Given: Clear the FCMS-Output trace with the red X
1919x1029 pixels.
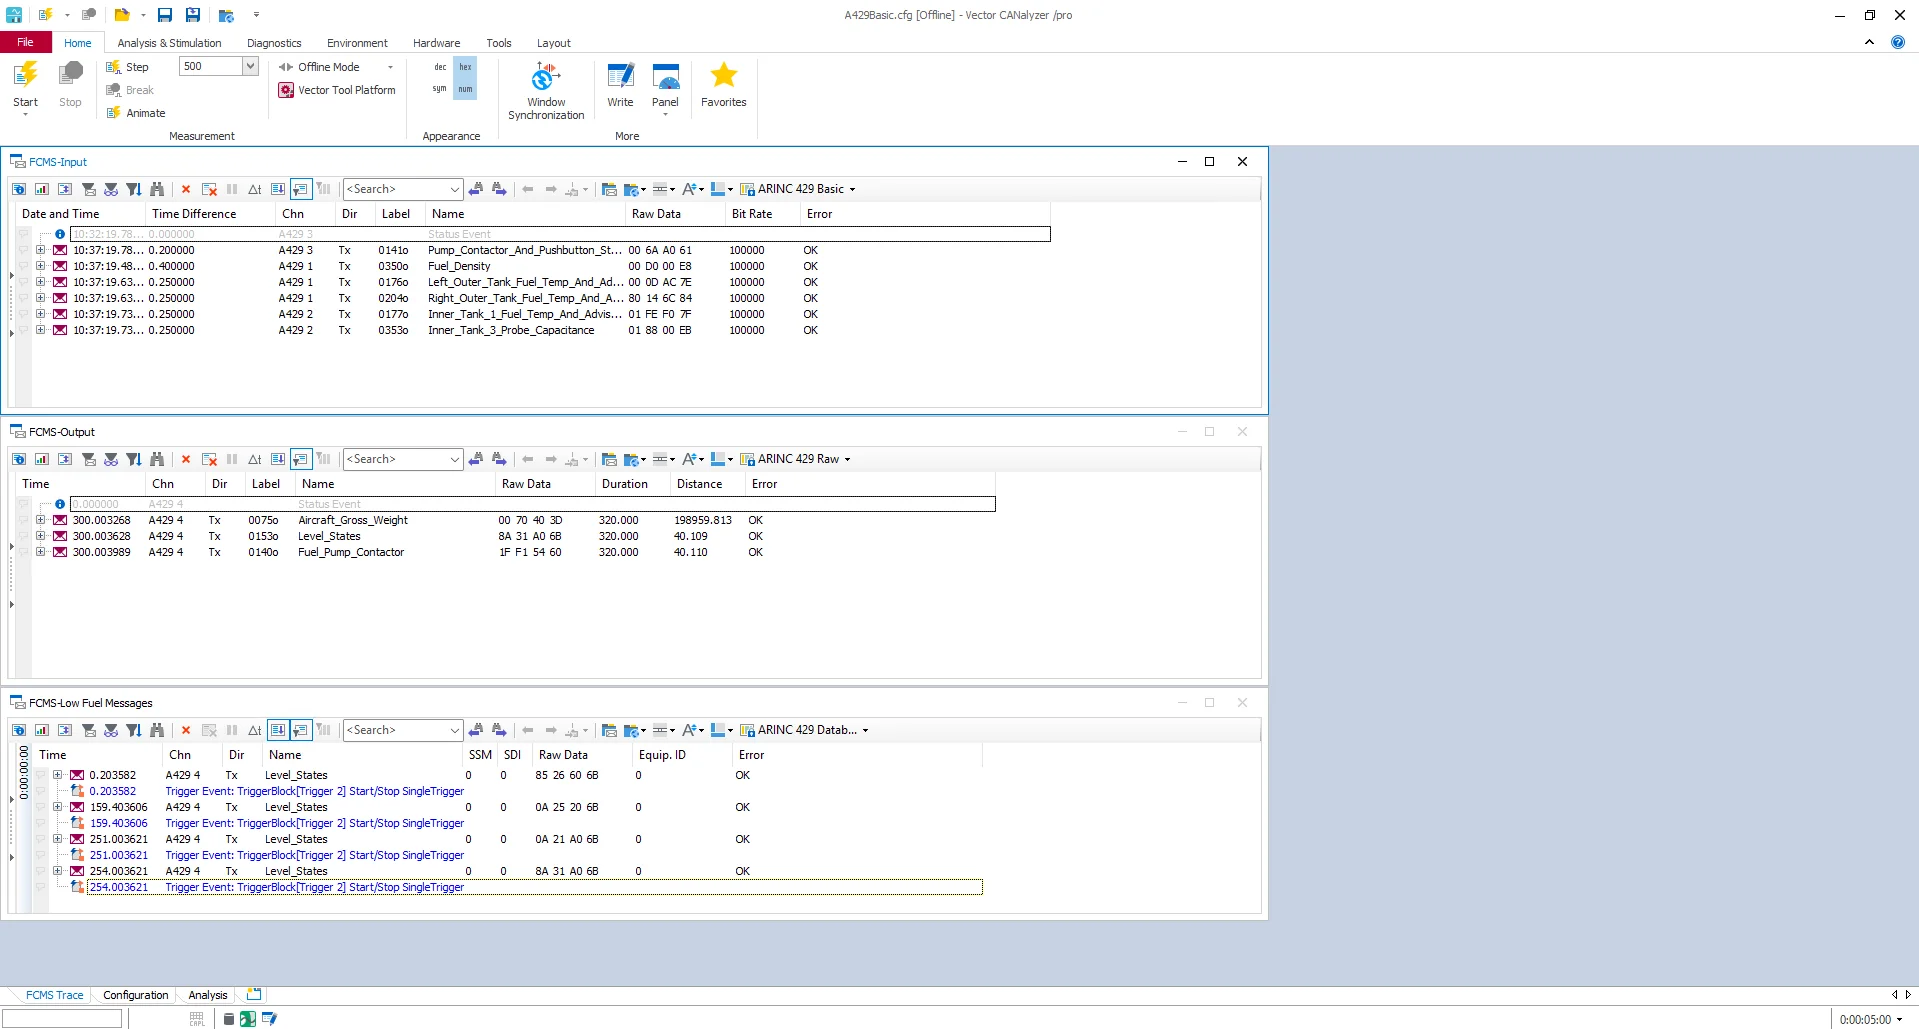Looking at the screenshot, I should coord(185,459).
